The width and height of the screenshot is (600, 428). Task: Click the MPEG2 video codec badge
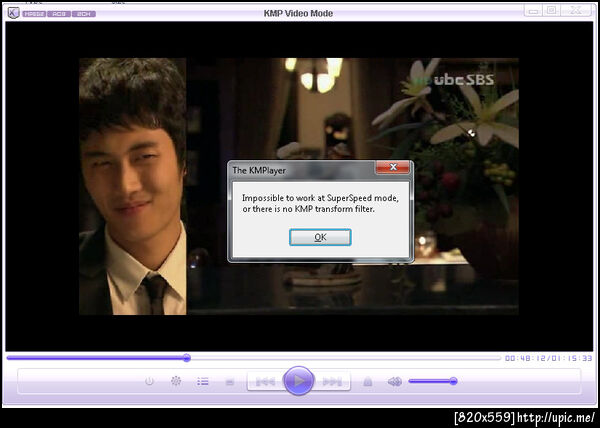[x=34, y=14]
